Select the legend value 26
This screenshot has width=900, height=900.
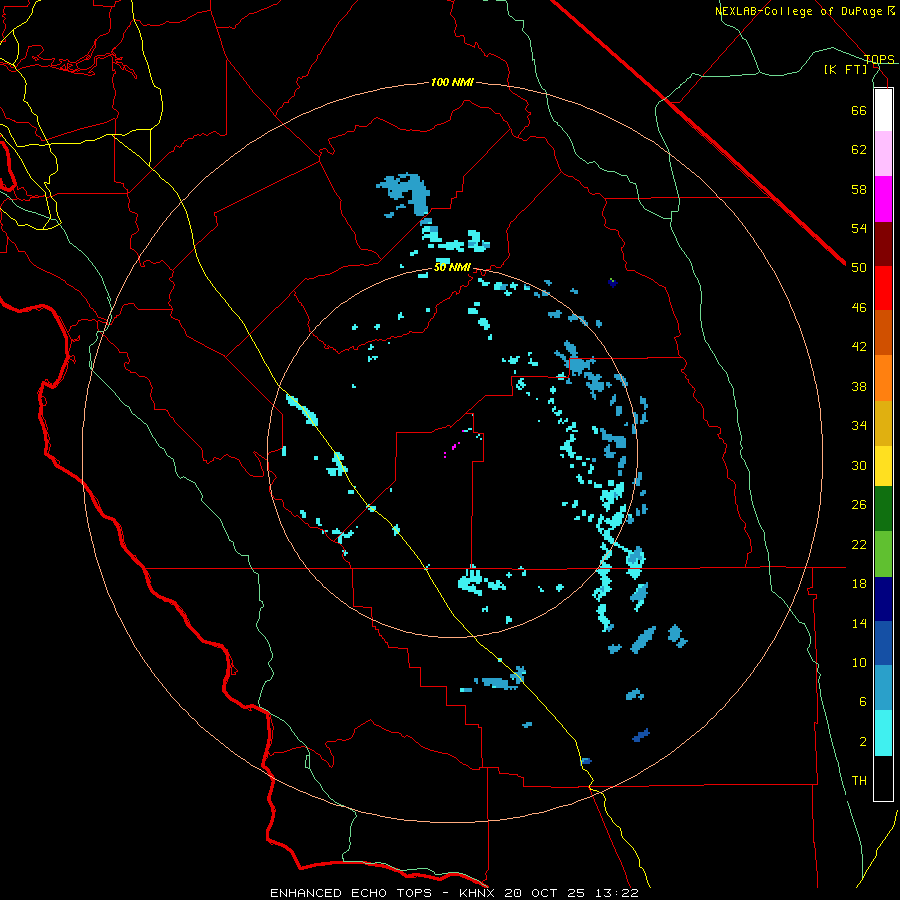[859, 505]
